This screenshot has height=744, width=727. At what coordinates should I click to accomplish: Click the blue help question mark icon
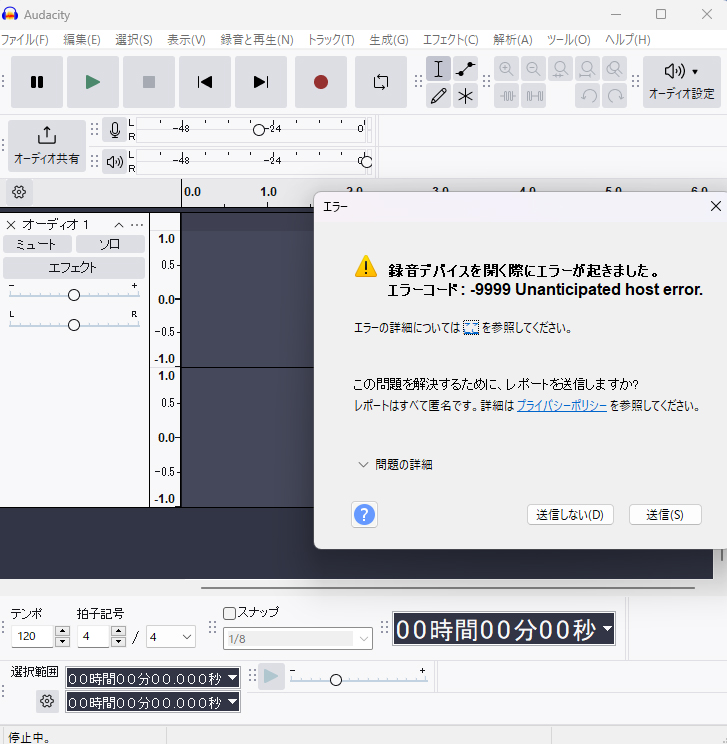coord(364,514)
